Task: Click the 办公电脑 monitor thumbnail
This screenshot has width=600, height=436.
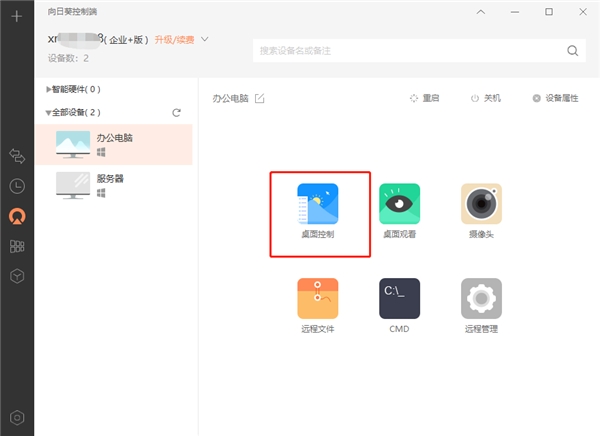Action: [x=73, y=144]
